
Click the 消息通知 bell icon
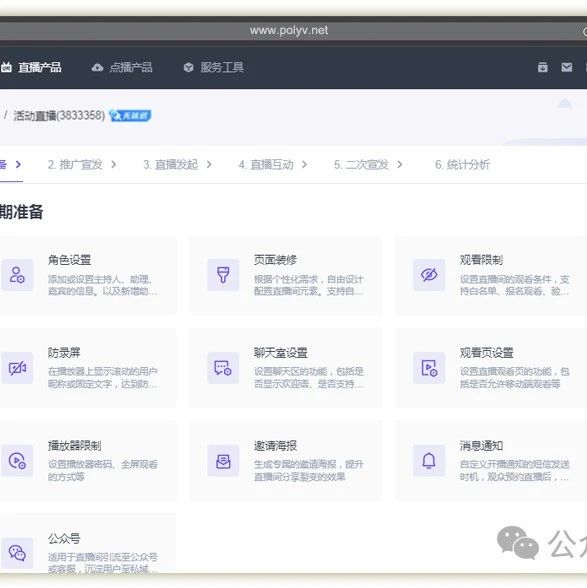pyautogui.click(x=429, y=461)
